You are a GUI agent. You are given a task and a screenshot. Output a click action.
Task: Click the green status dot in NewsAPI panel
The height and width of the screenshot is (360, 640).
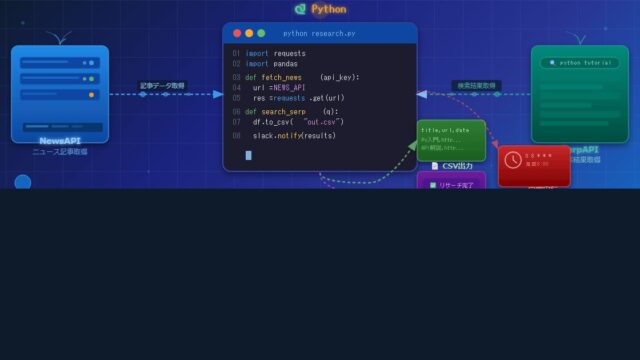(x=91, y=79)
